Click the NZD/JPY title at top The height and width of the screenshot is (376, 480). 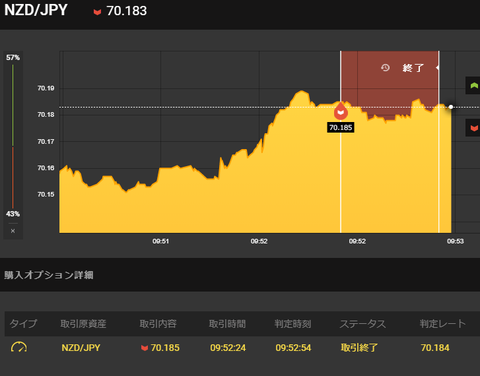(x=36, y=10)
